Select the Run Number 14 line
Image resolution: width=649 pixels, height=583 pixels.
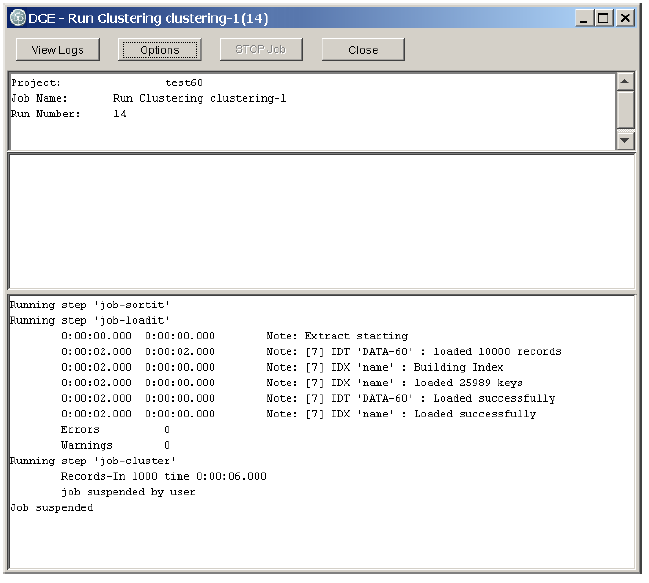click(x=68, y=114)
